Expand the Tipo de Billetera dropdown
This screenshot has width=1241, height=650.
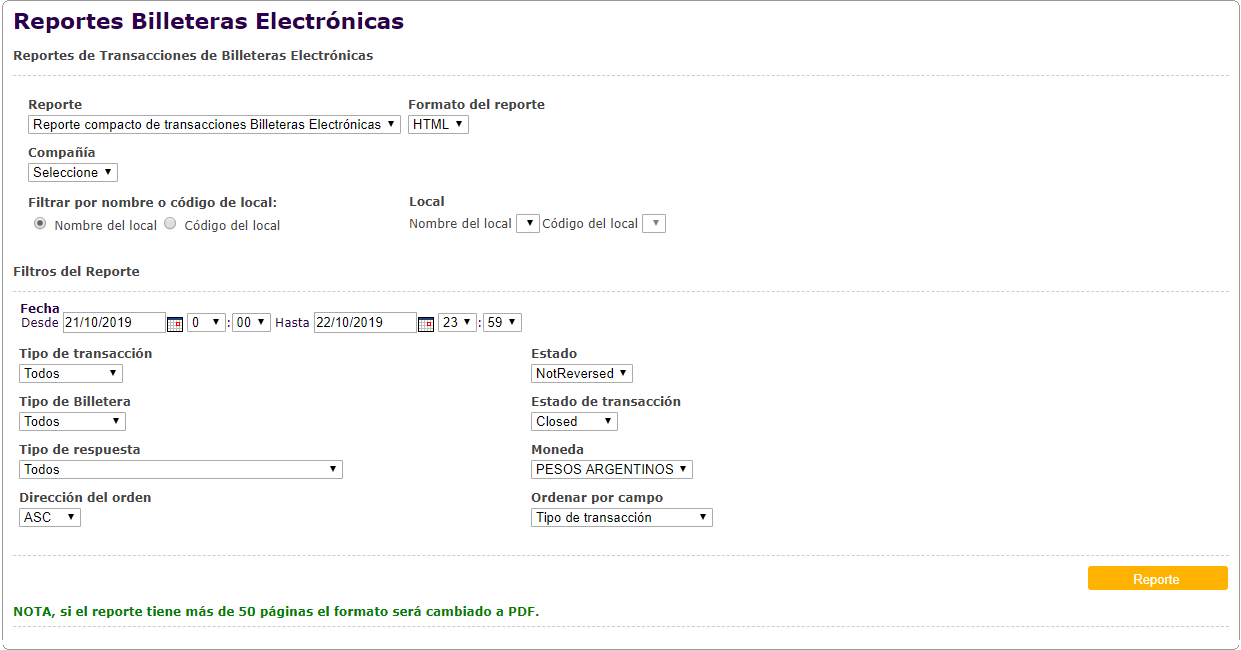pyautogui.click(x=72, y=422)
